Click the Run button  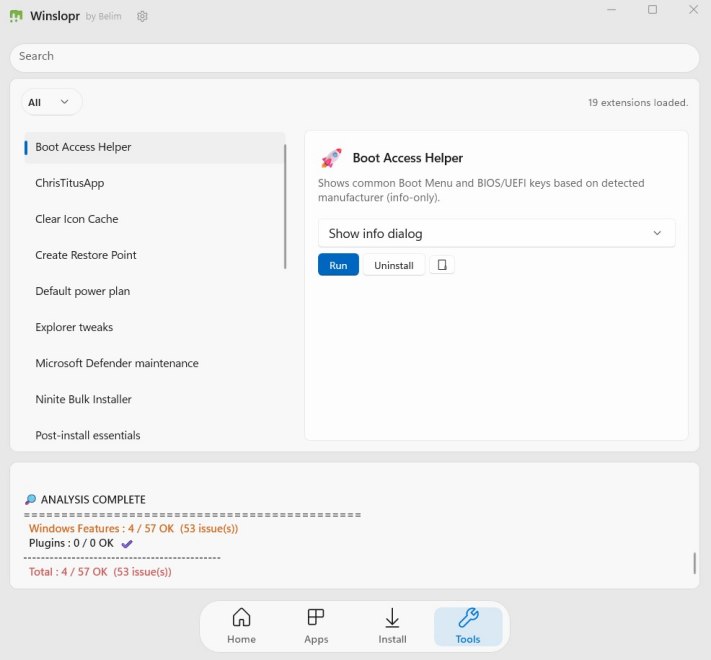[338, 265]
